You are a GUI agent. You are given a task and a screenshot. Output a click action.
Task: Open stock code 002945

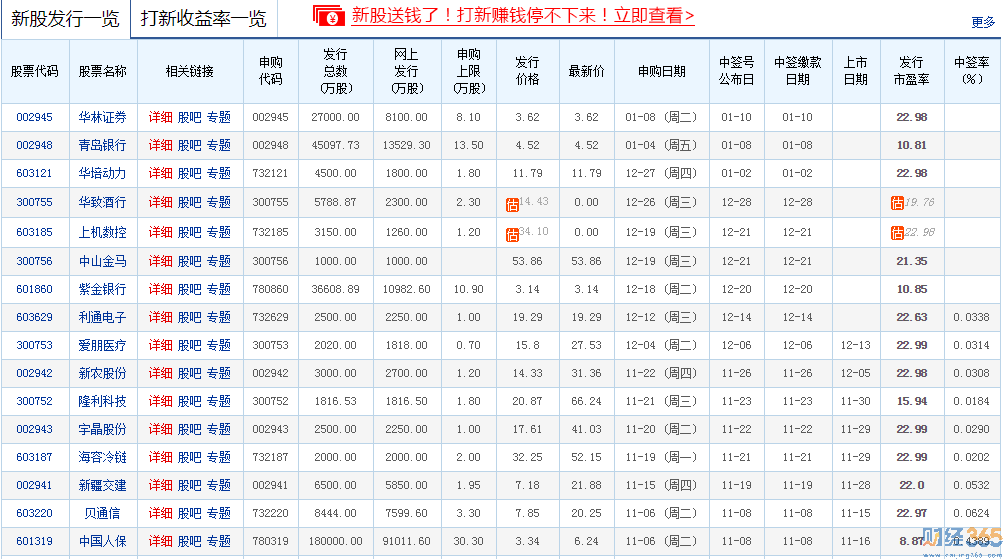(x=35, y=117)
